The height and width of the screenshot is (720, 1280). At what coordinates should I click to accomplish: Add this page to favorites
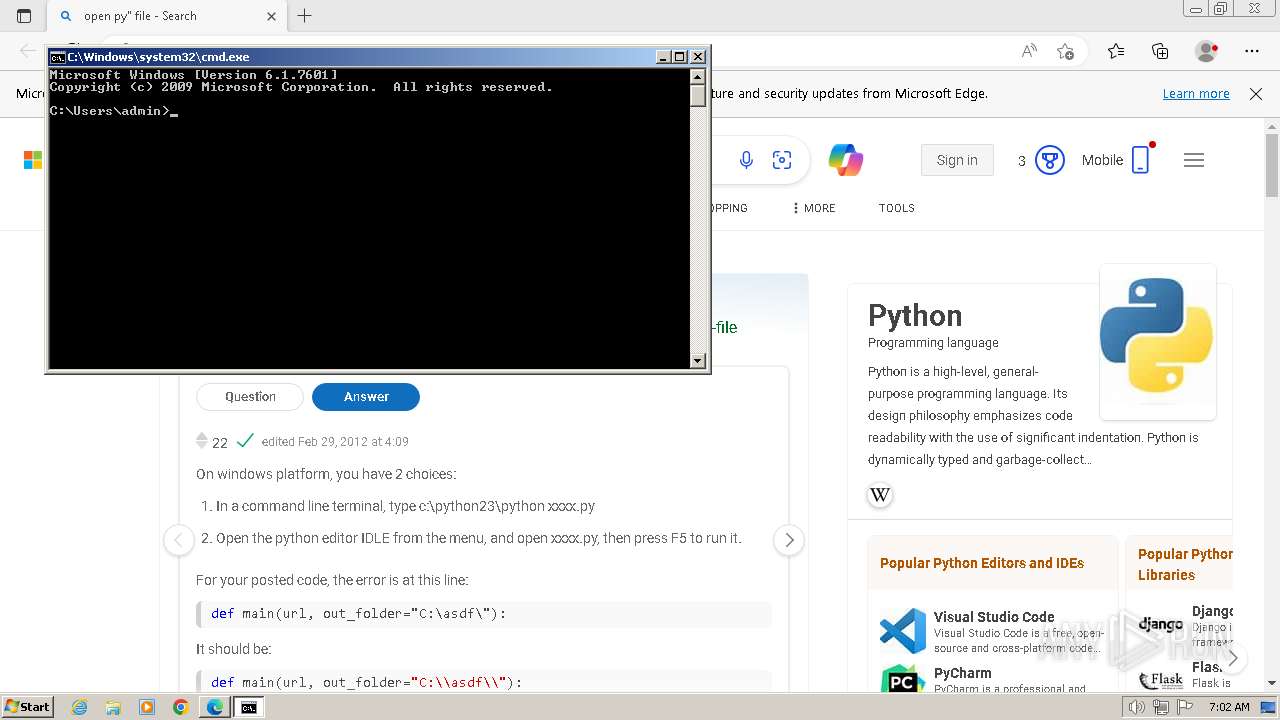1066,51
